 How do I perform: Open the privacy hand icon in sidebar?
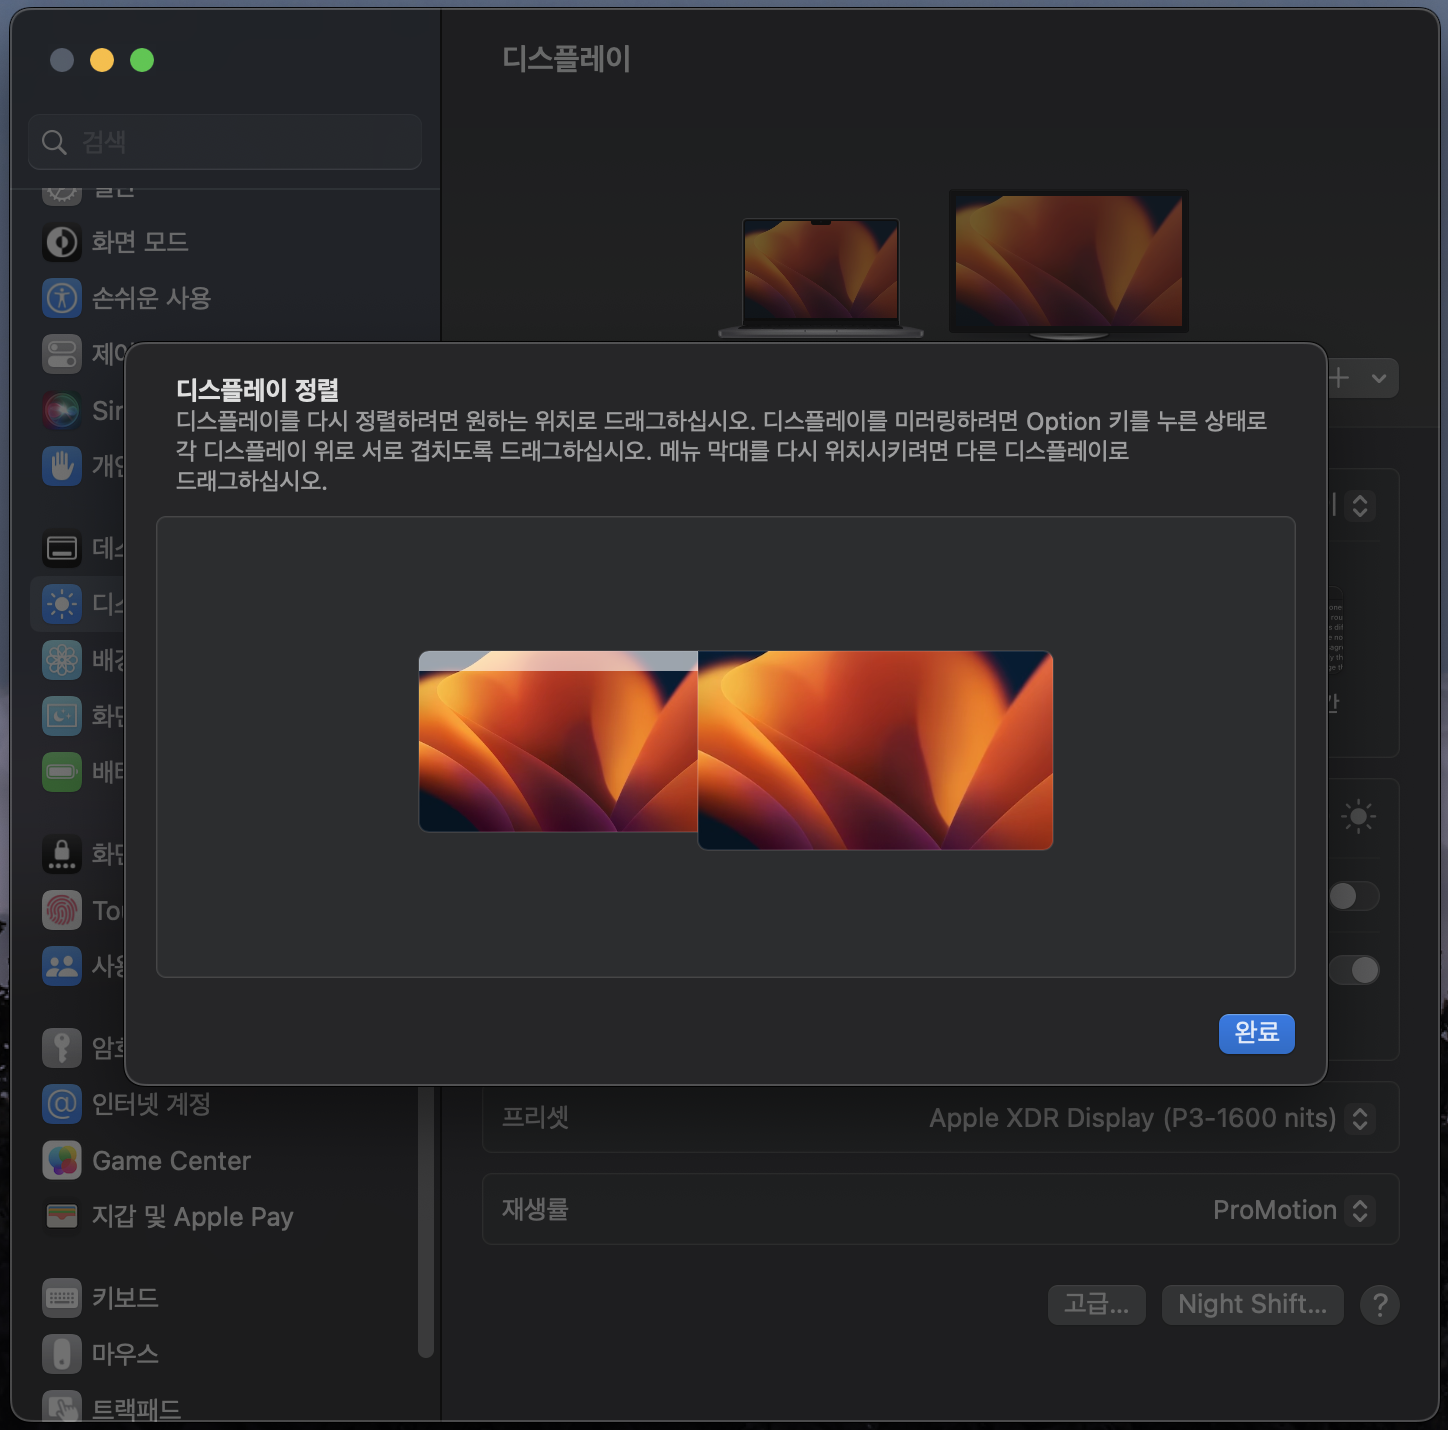62,466
